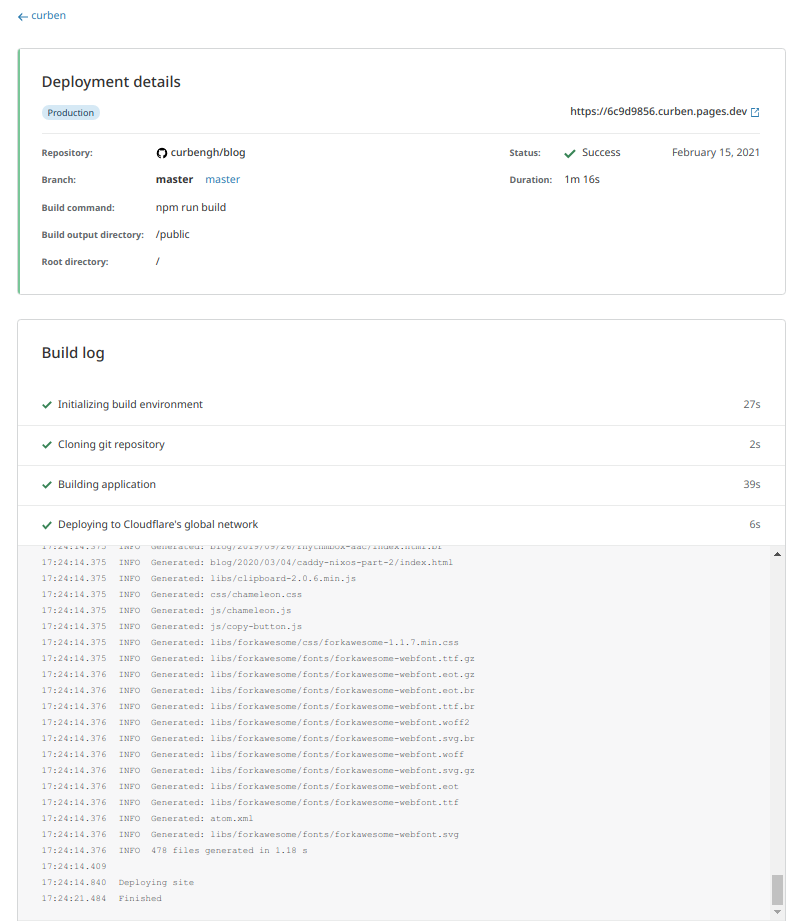Click the checkmark icon for Deploying to Cloudflare's network
This screenshot has height=921, width=798.
(x=47, y=525)
